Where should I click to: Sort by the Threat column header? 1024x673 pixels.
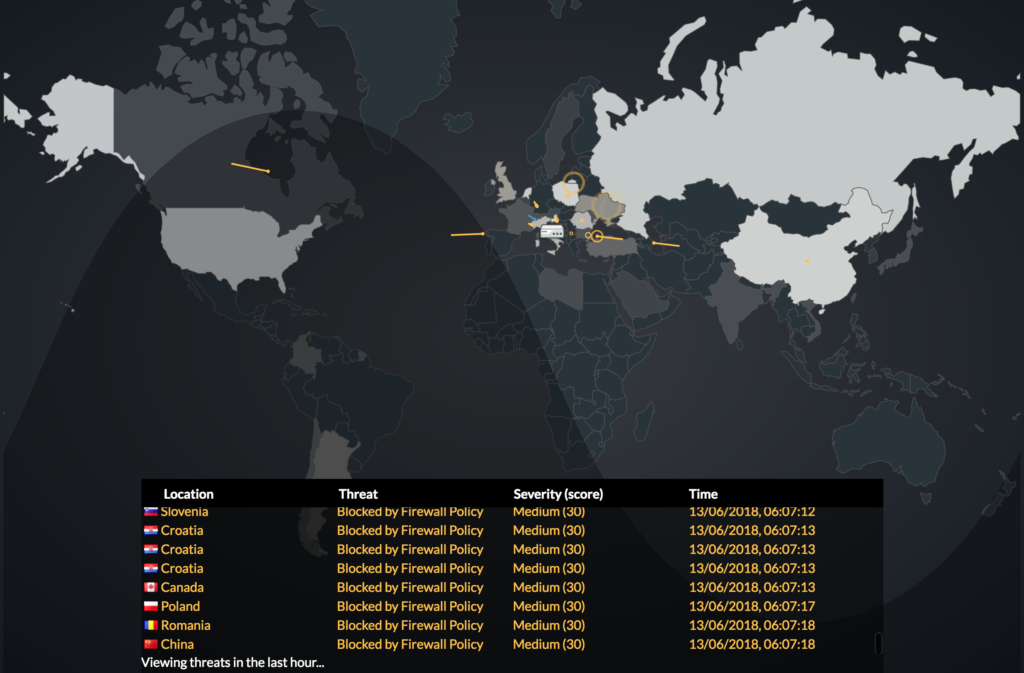pos(358,494)
